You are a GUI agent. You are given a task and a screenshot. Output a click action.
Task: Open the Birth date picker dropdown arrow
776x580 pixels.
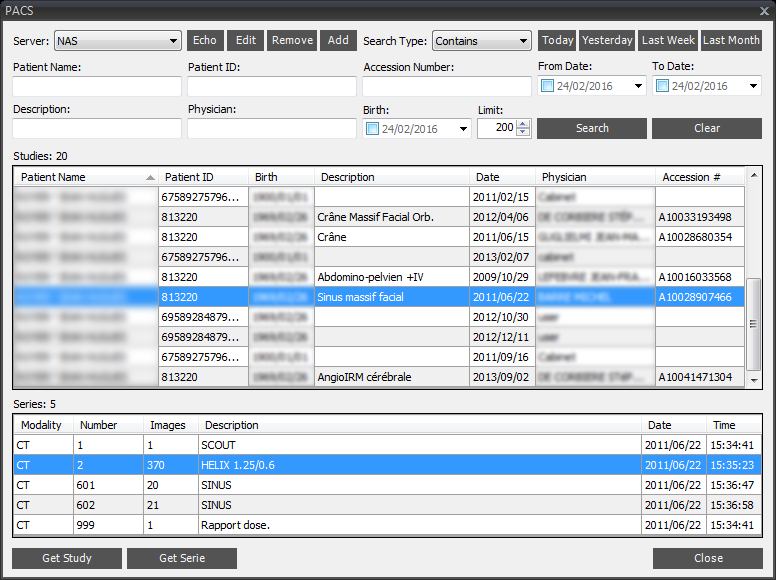click(x=463, y=129)
